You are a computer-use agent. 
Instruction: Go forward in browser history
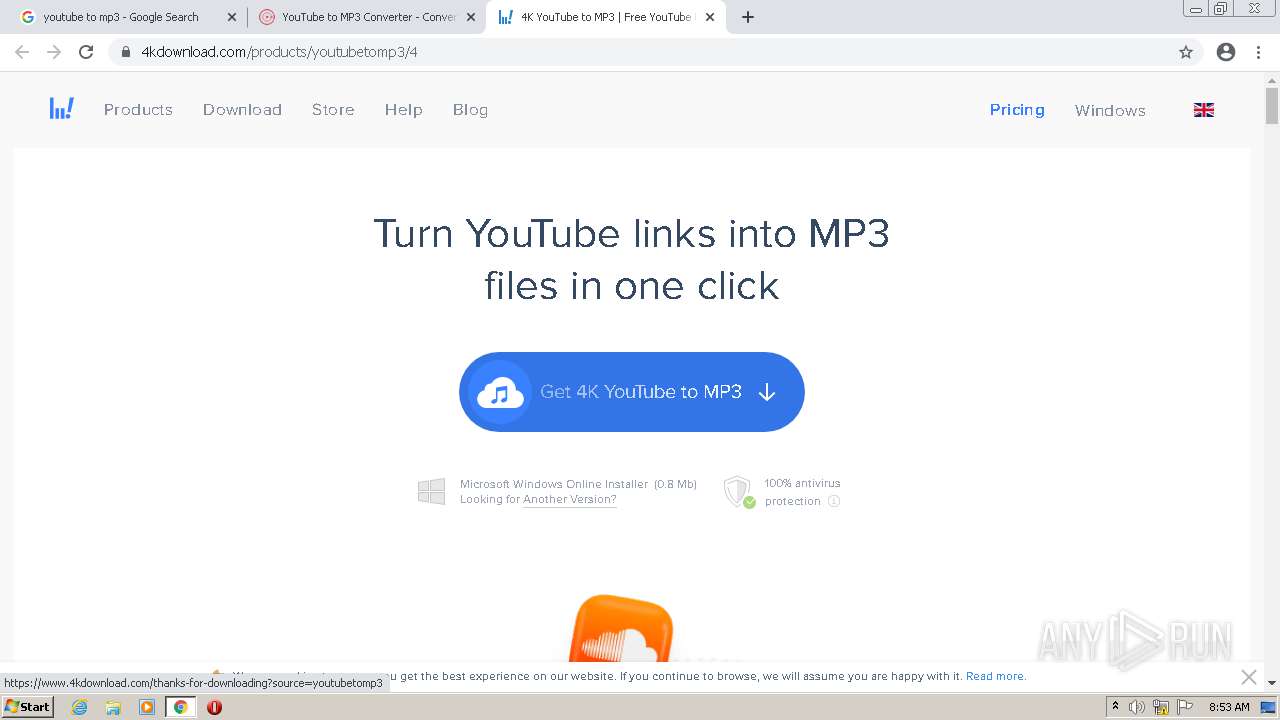[x=54, y=52]
